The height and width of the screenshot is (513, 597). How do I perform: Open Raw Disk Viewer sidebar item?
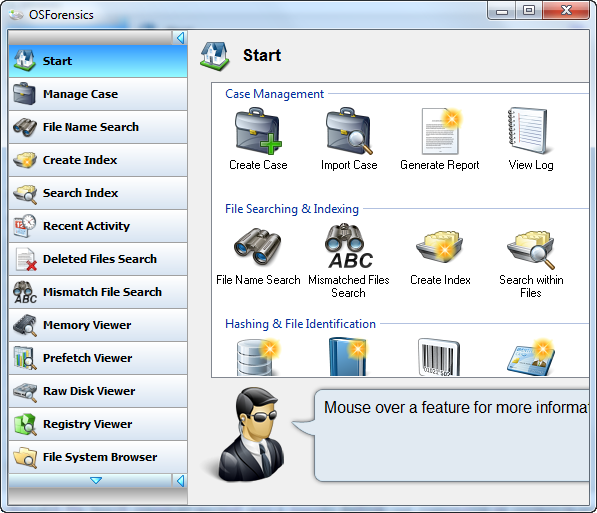tap(98, 391)
